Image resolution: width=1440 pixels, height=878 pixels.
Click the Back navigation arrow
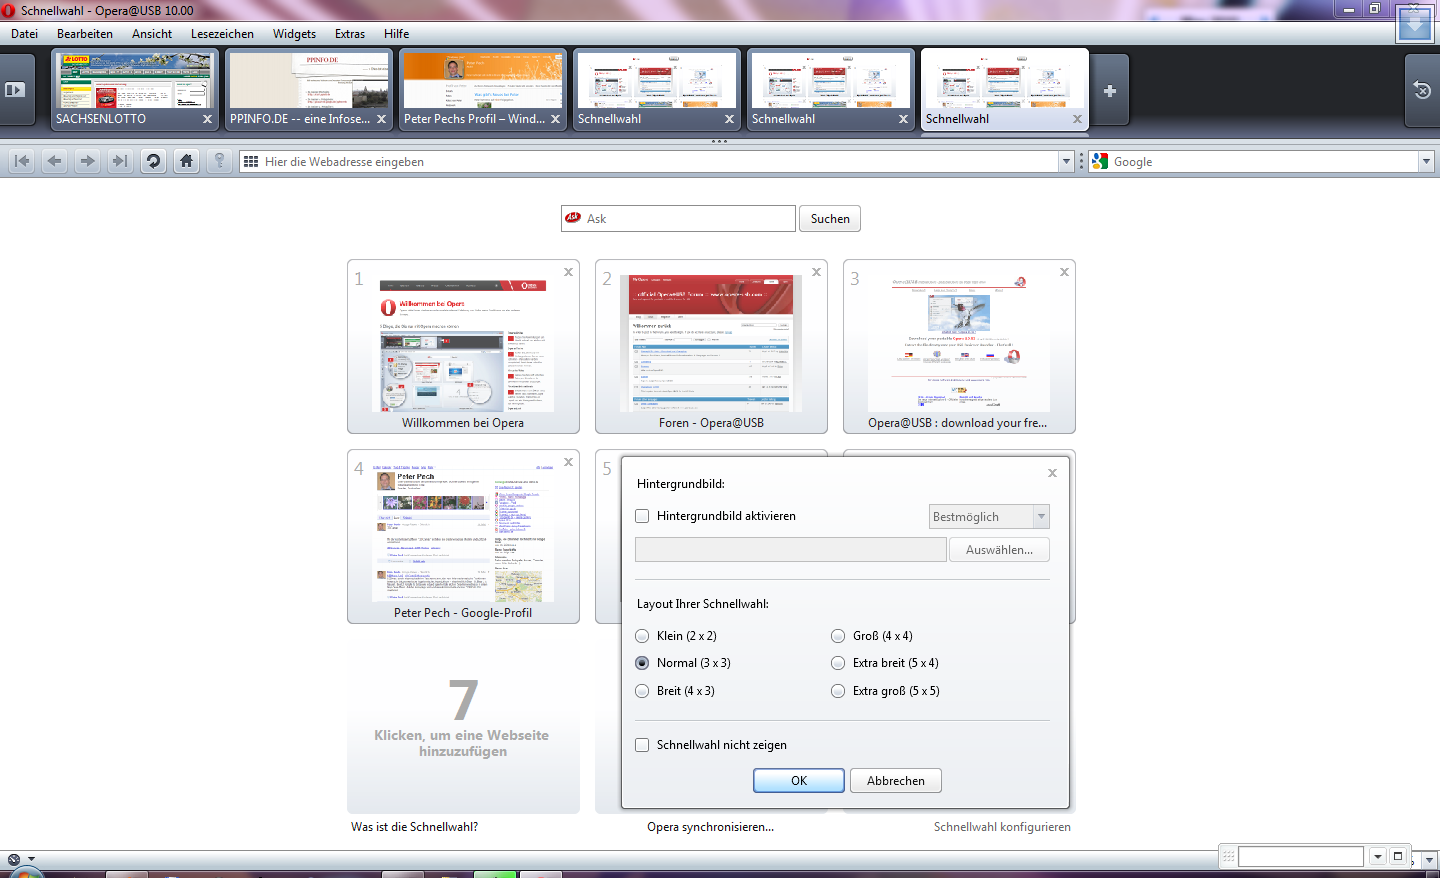click(x=55, y=161)
